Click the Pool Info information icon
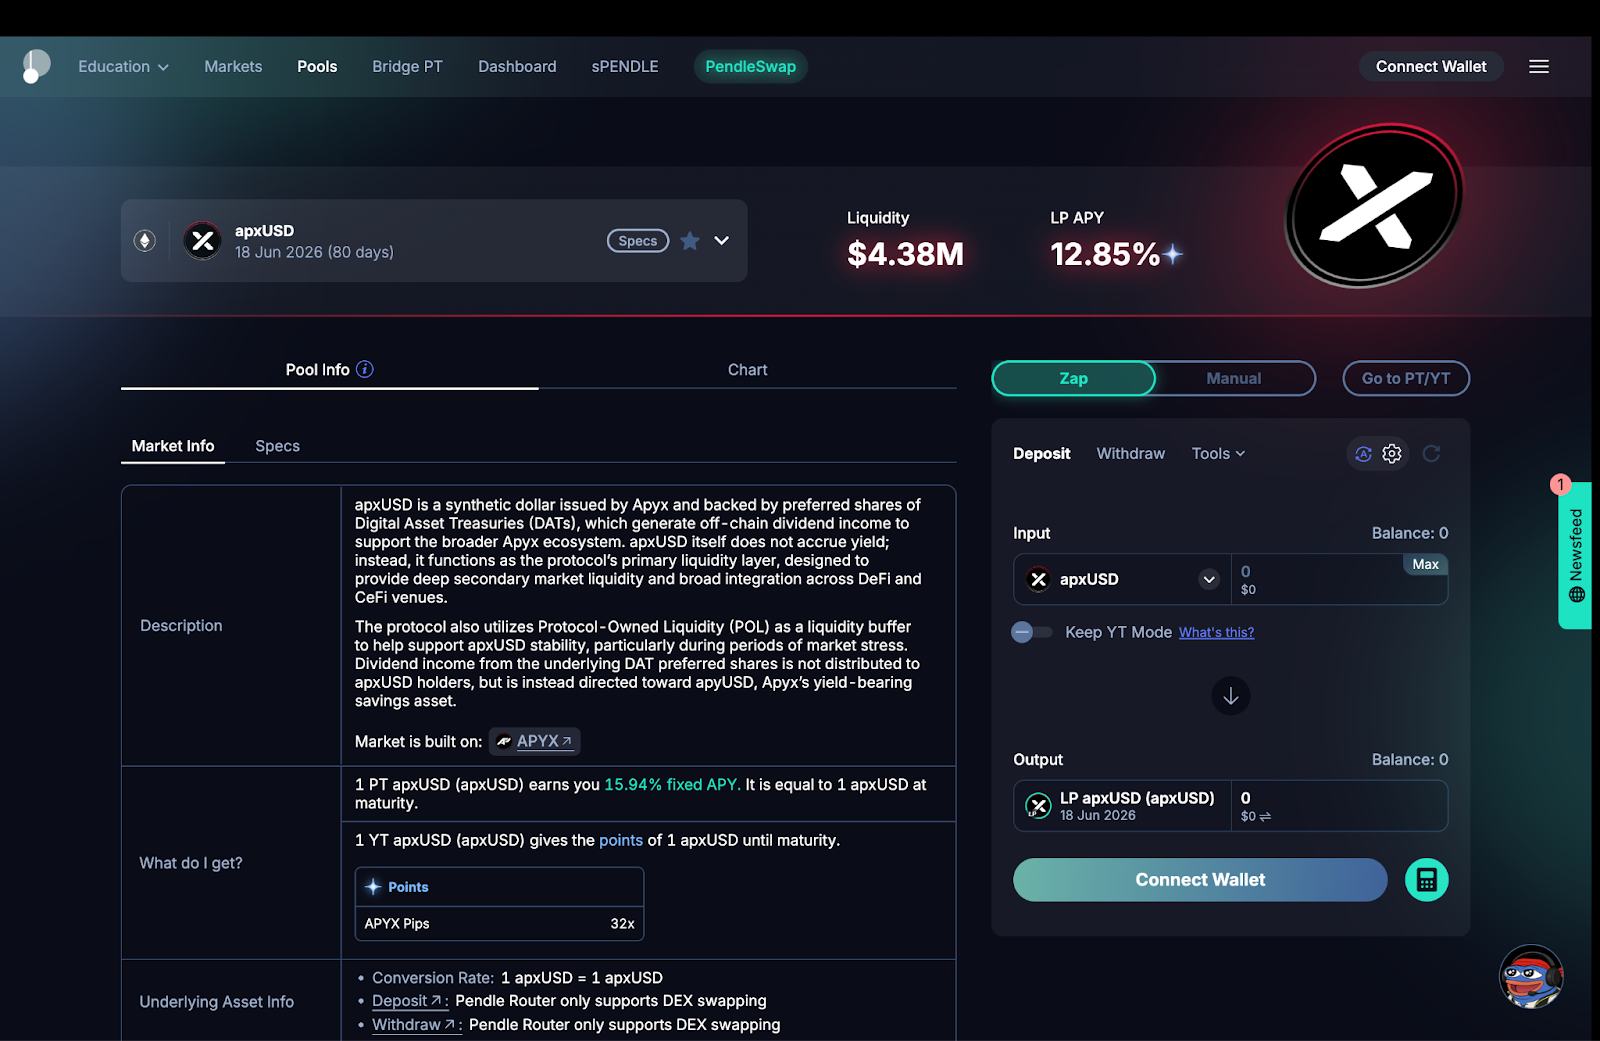Viewport: 1600px width, 1041px height. click(x=365, y=369)
